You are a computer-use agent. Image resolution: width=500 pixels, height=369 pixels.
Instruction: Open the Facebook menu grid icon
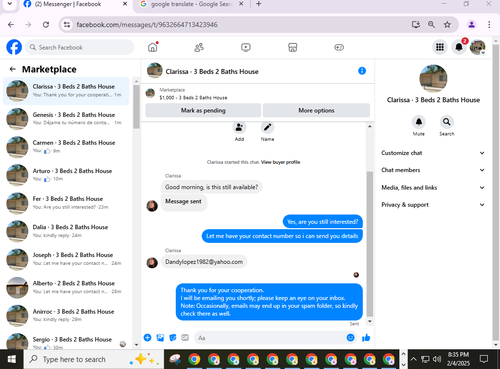pos(440,47)
